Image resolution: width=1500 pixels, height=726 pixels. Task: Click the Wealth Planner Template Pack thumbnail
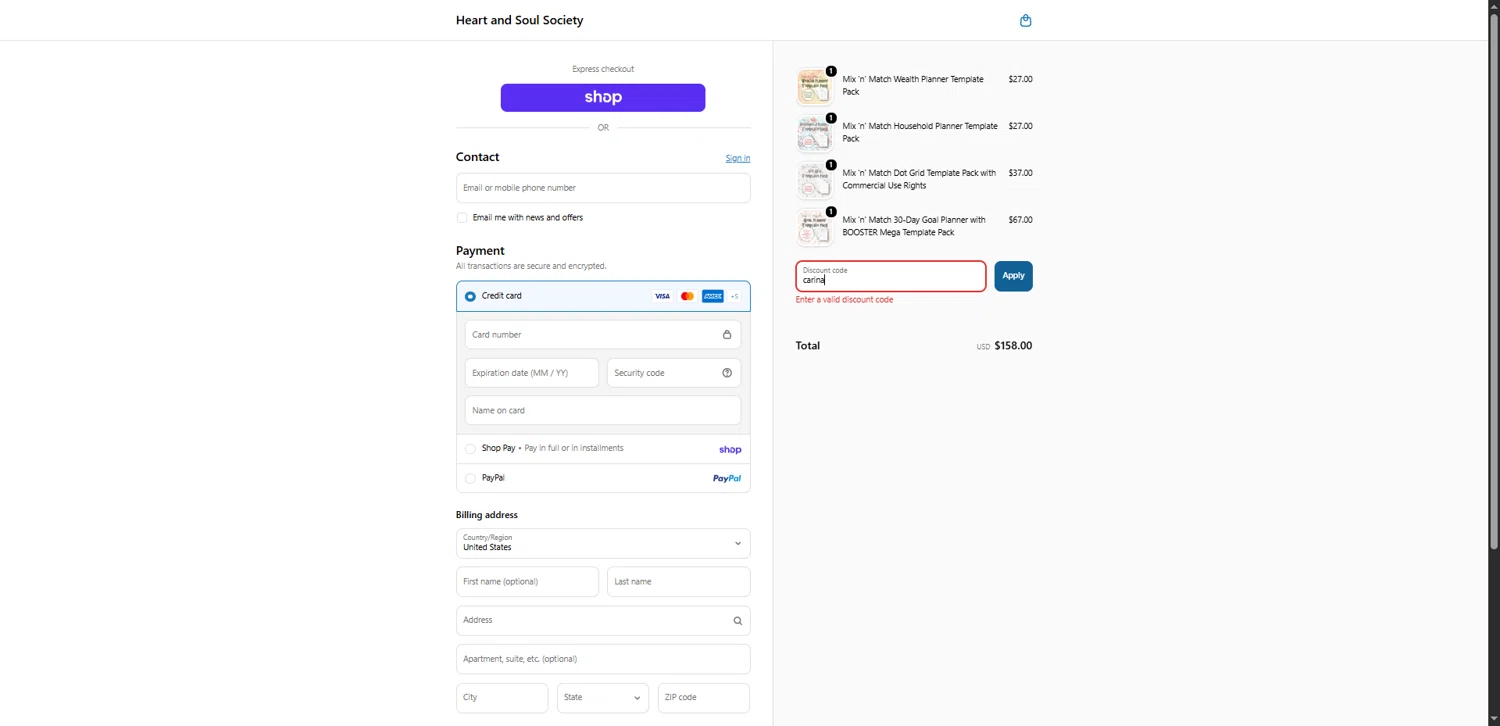pyautogui.click(x=814, y=86)
